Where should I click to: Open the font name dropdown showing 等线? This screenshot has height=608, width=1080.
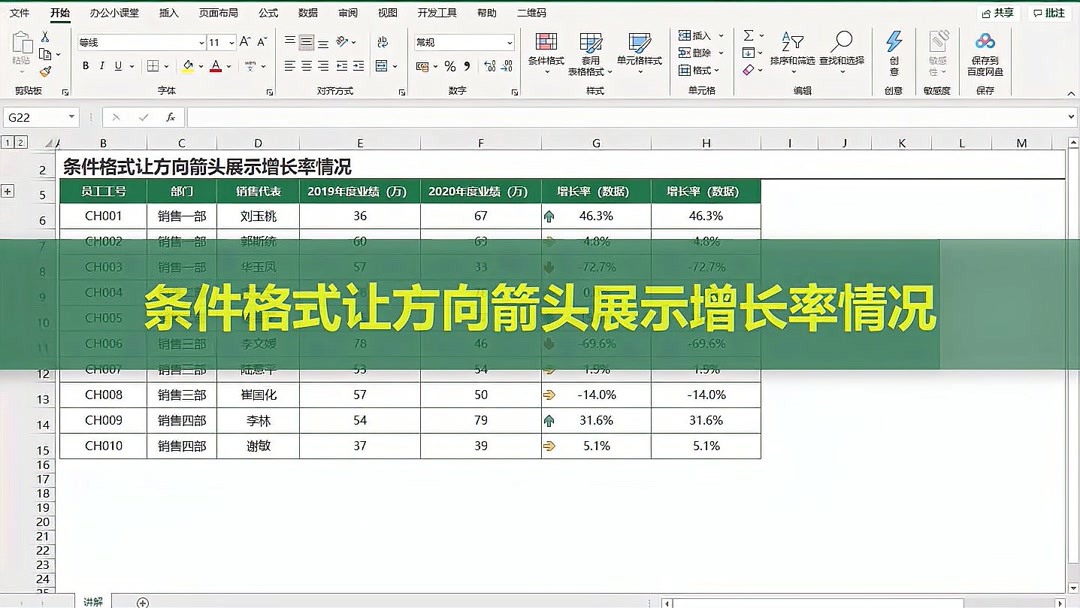pyautogui.click(x=201, y=41)
